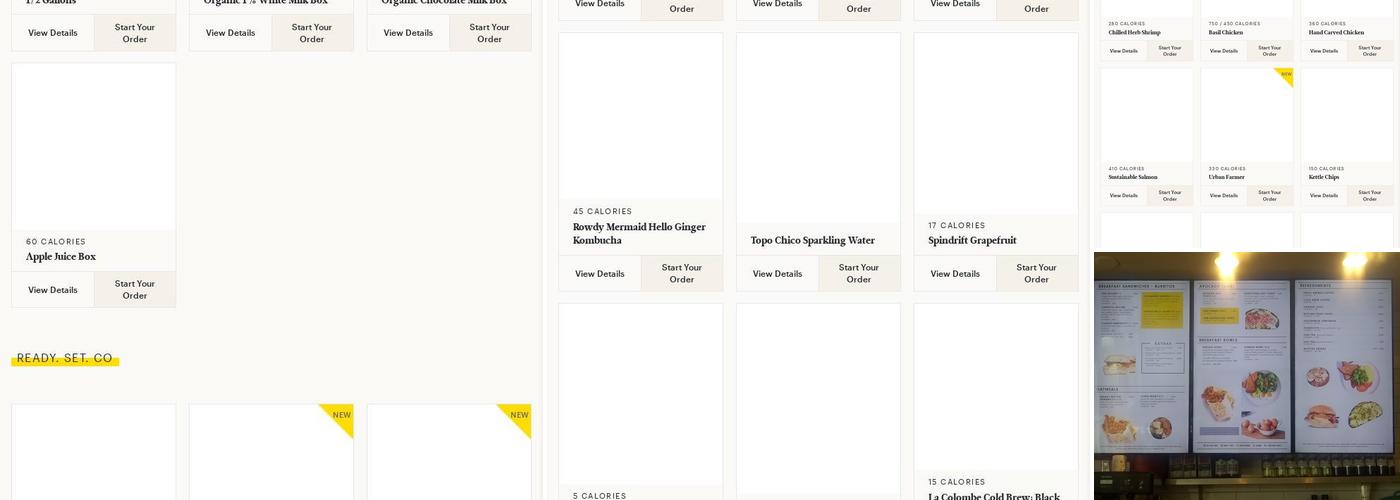Open the Urban Farmer product image
Viewport: 1400px width, 500px height.
coord(1247,115)
